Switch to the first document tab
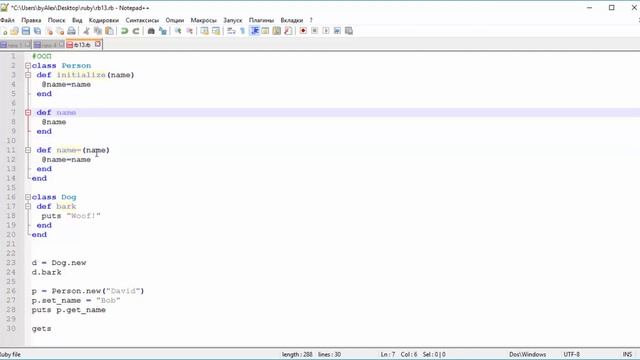Screen dimensions: 640x360 (16, 45)
